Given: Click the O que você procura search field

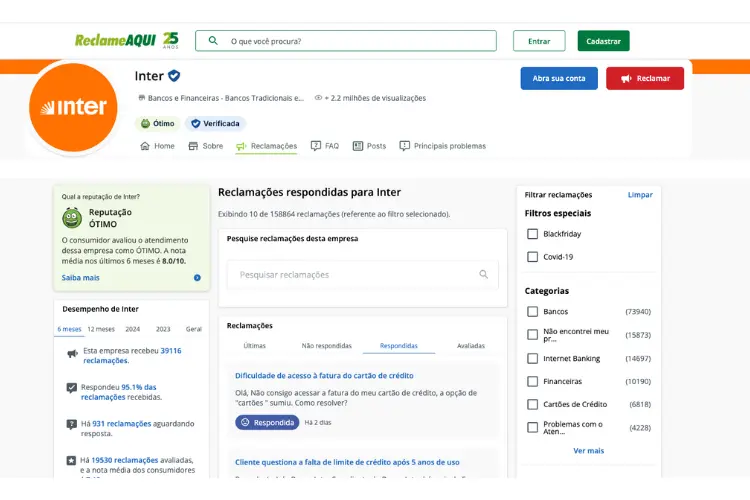Looking at the screenshot, I should [346, 41].
